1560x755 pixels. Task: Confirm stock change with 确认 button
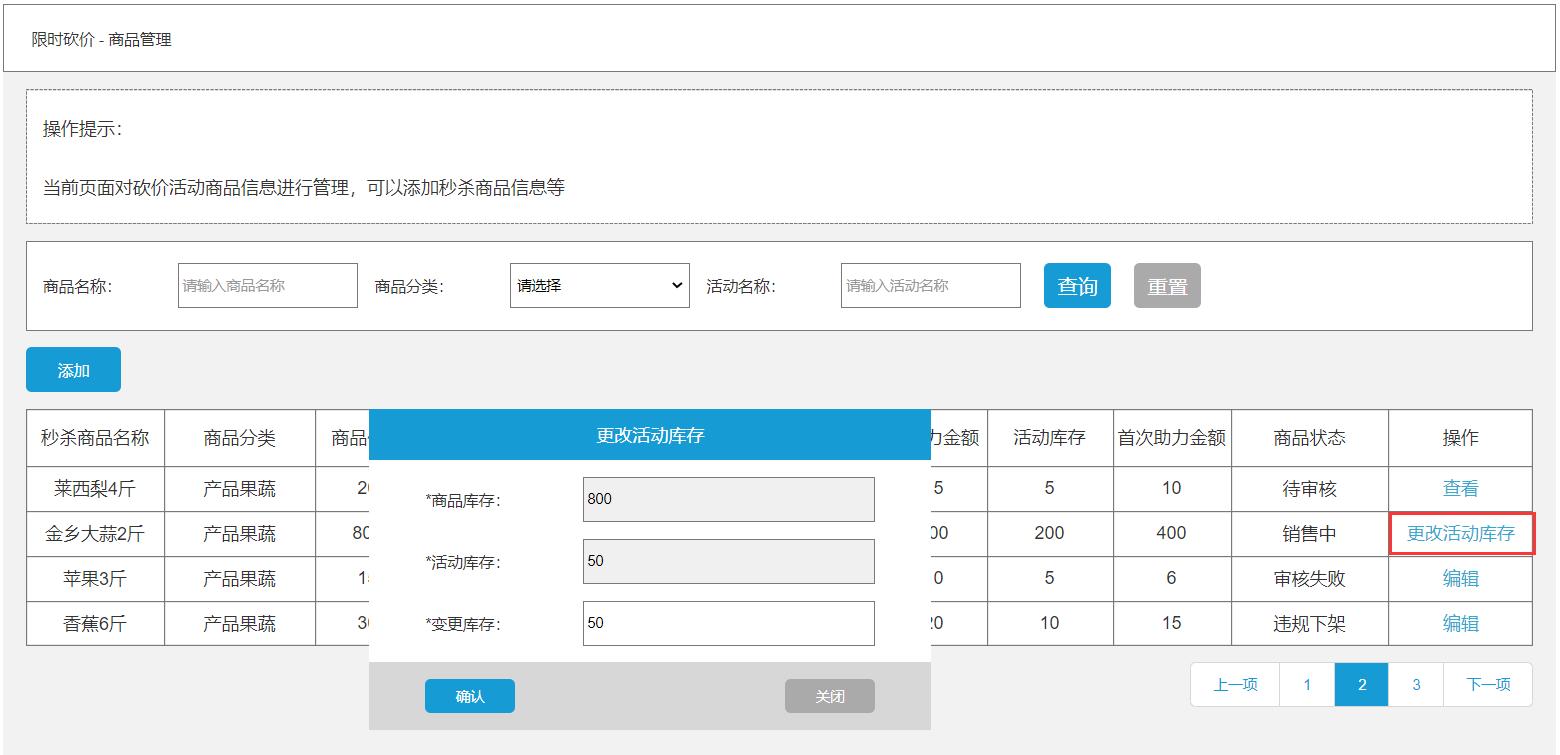(x=470, y=696)
